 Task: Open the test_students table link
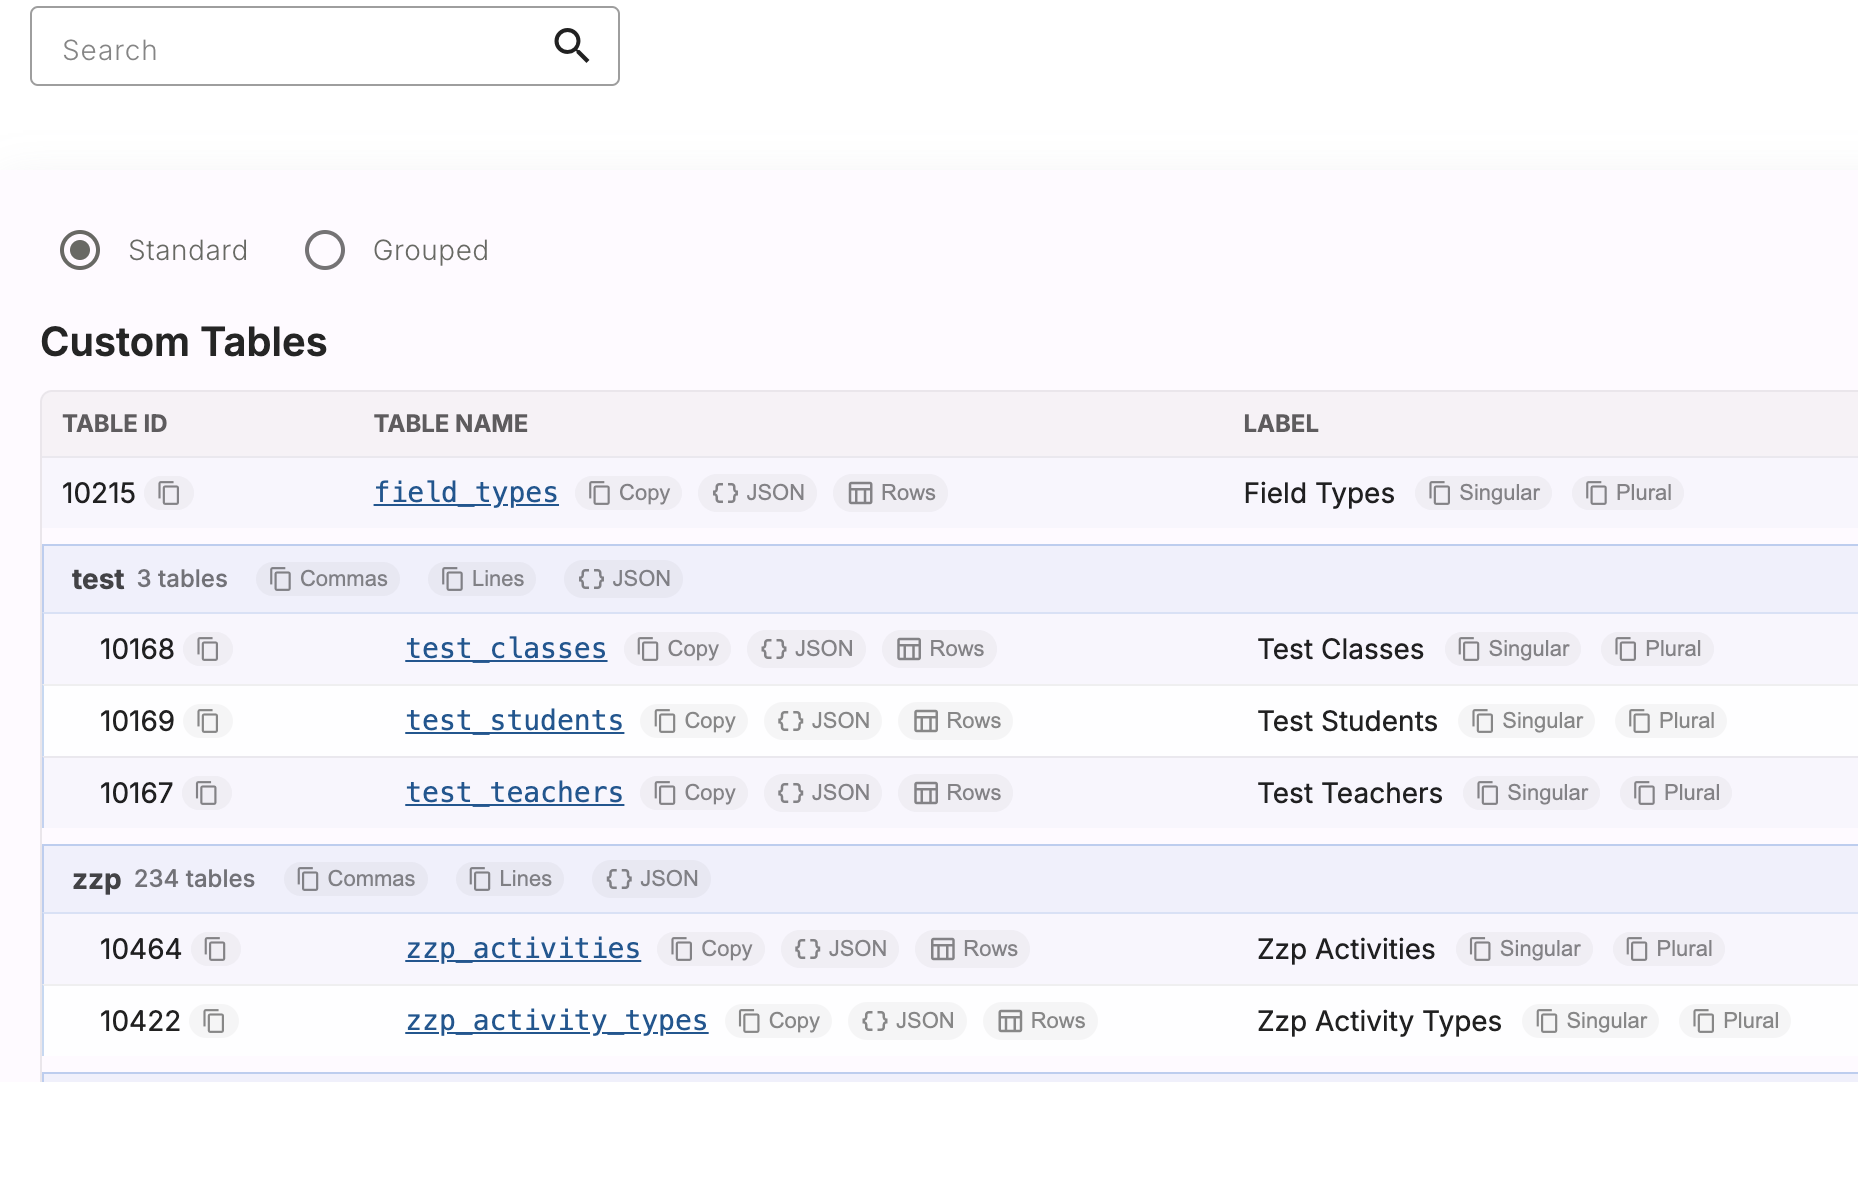[515, 721]
